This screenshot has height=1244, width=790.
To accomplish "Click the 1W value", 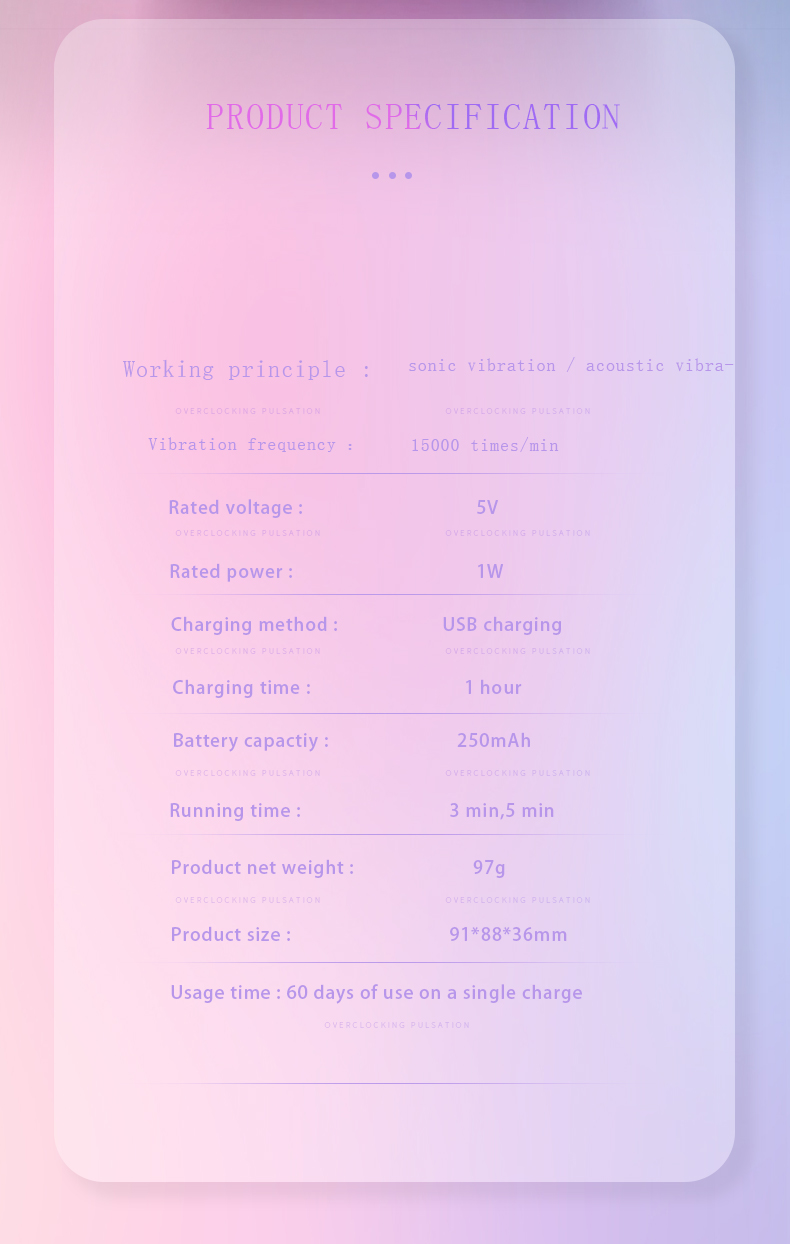I will pyautogui.click(x=490, y=572).
